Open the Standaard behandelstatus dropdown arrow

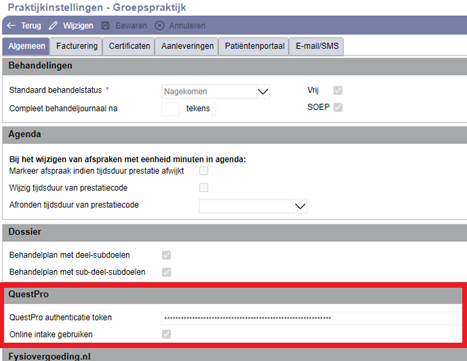point(263,92)
